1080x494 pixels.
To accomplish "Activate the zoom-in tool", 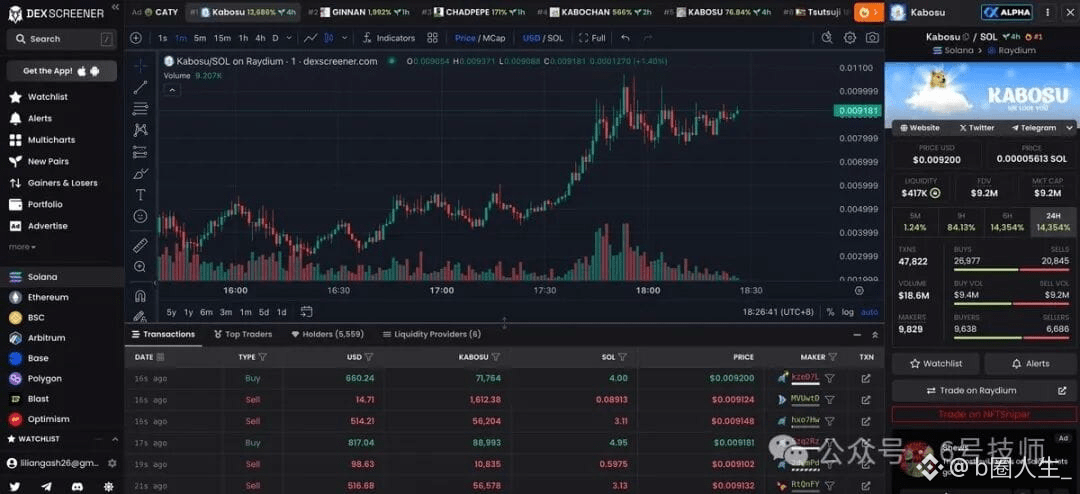I will tap(140, 267).
